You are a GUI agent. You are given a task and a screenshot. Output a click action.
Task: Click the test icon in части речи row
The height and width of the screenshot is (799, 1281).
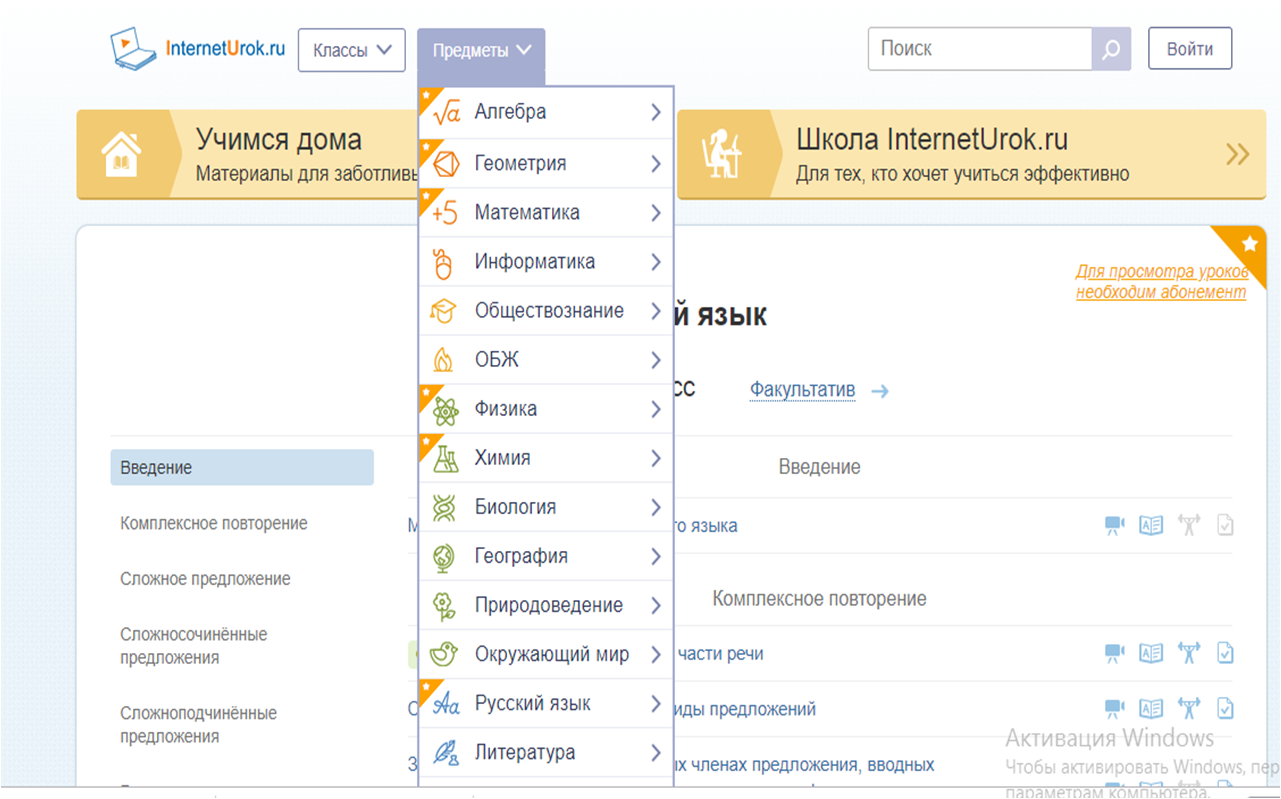click(x=1225, y=653)
